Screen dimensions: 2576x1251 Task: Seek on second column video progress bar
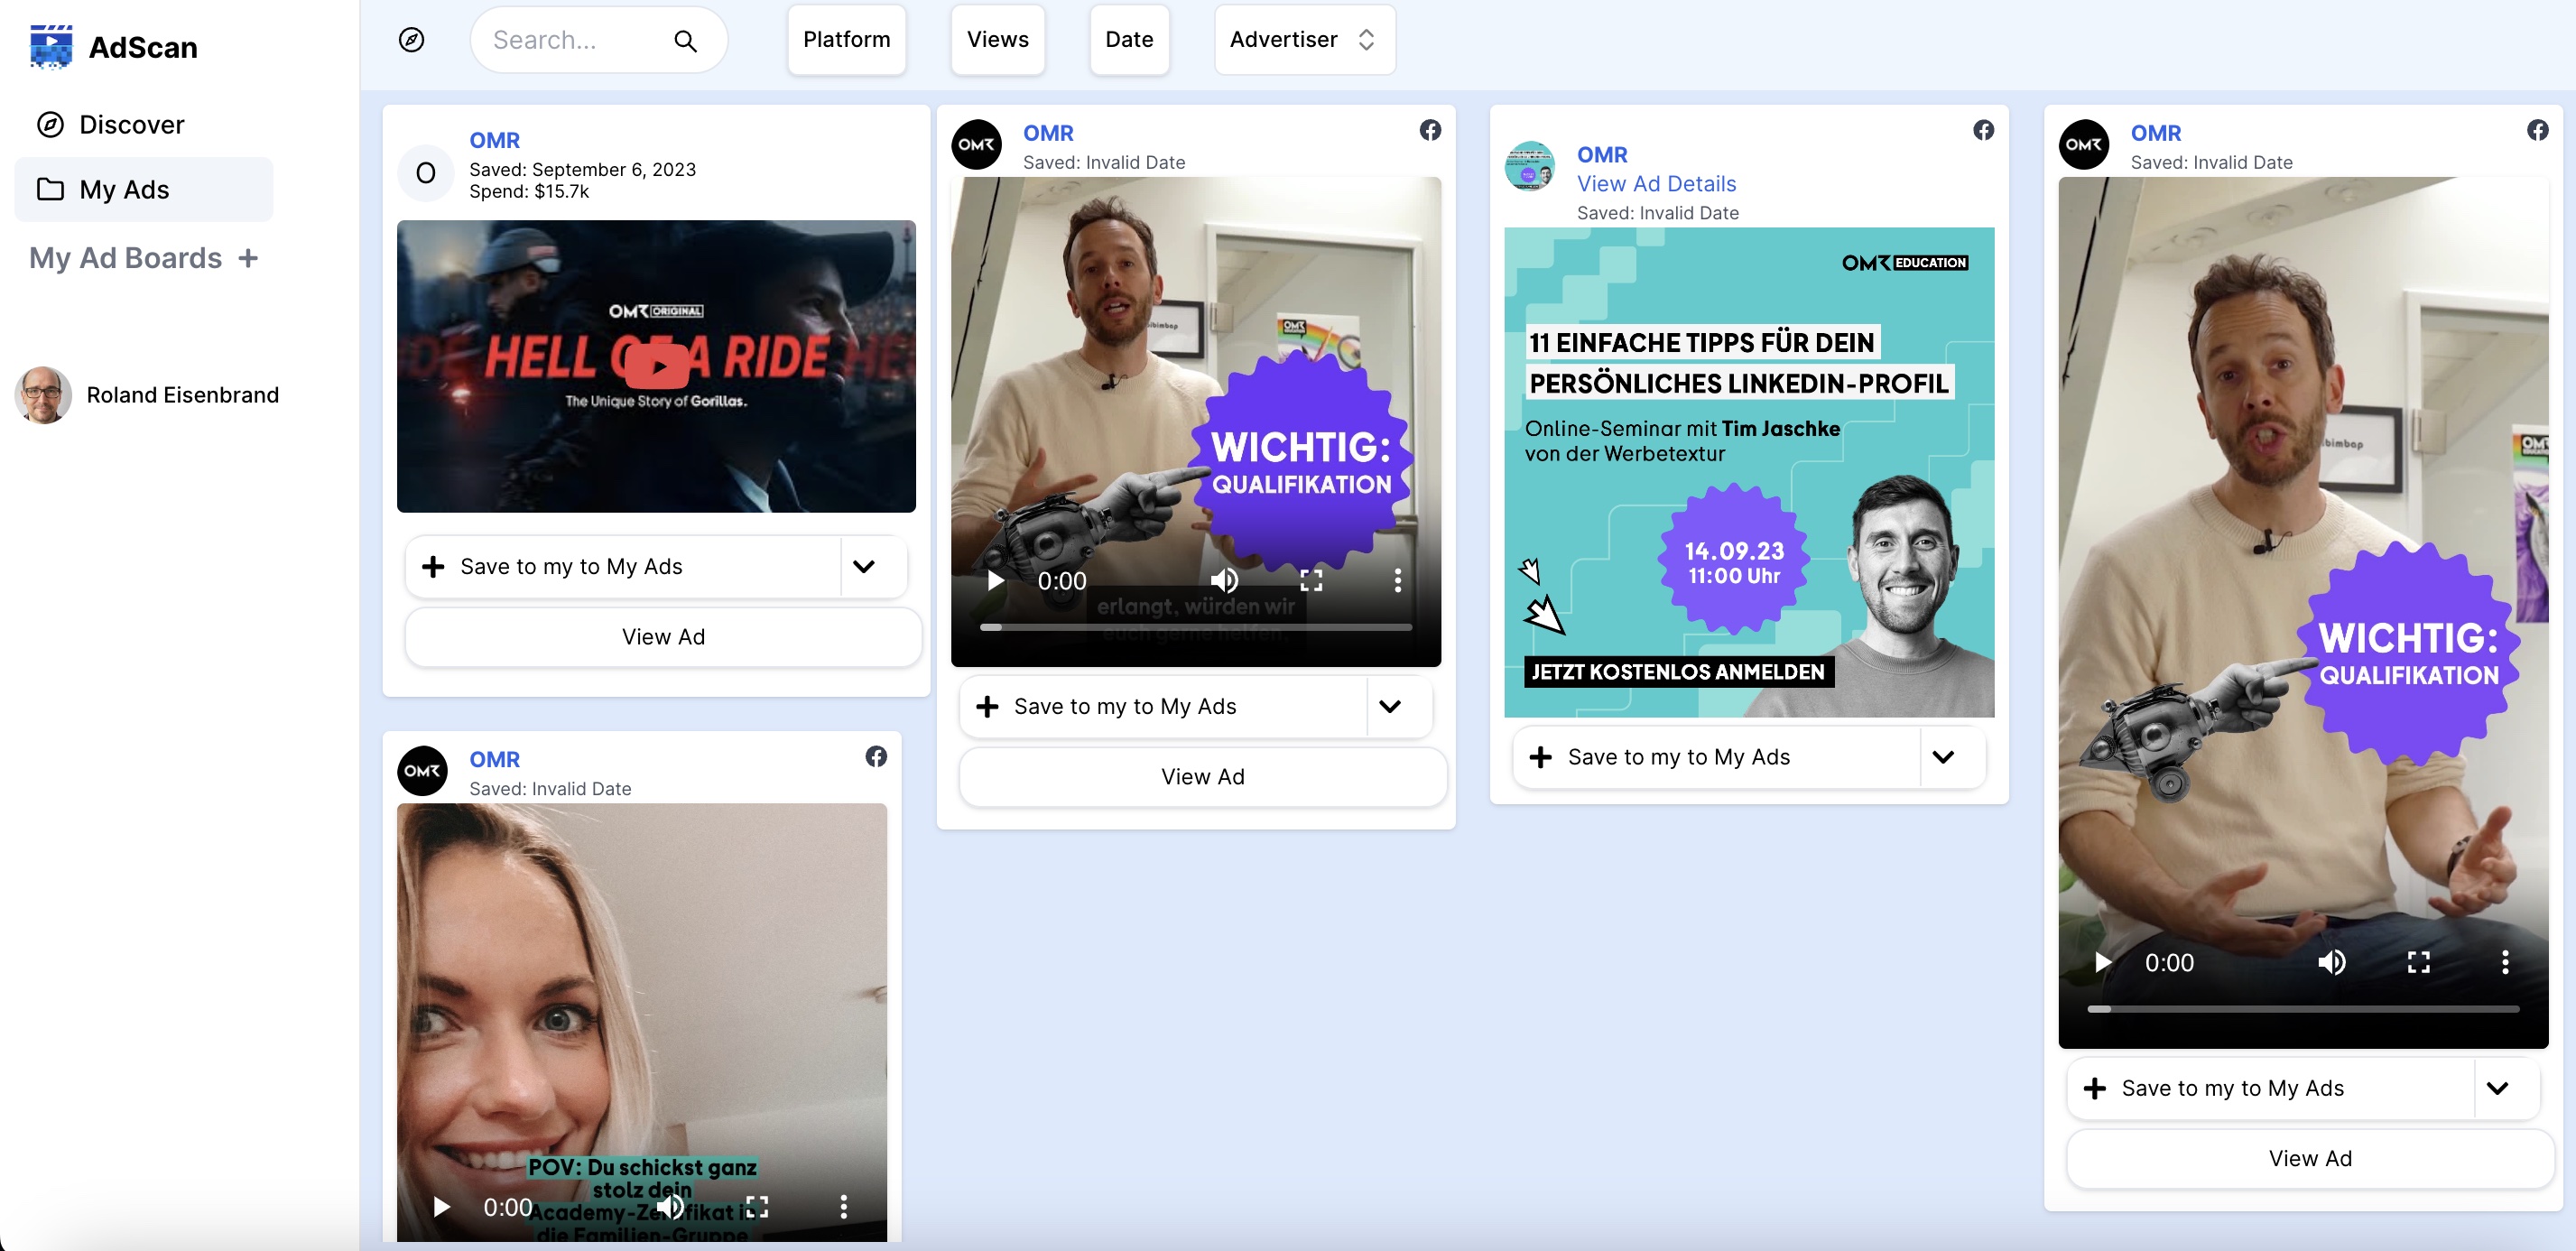pyautogui.click(x=1196, y=627)
